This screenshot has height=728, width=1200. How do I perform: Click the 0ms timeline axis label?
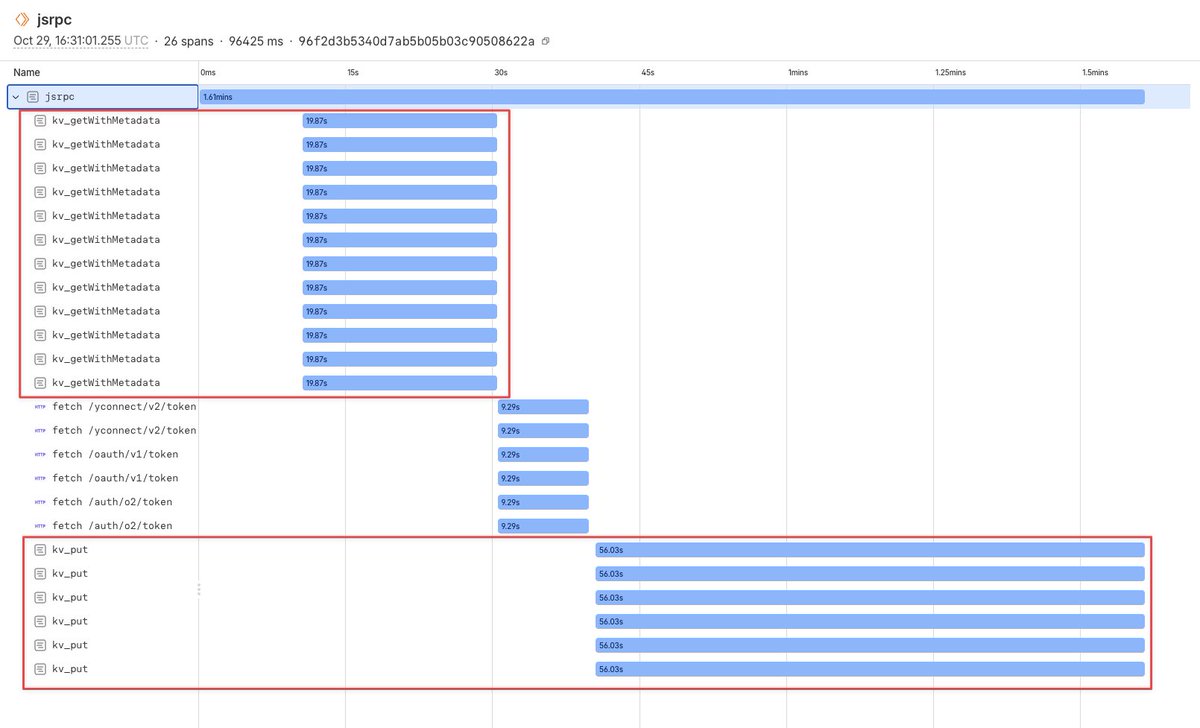[208, 73]
